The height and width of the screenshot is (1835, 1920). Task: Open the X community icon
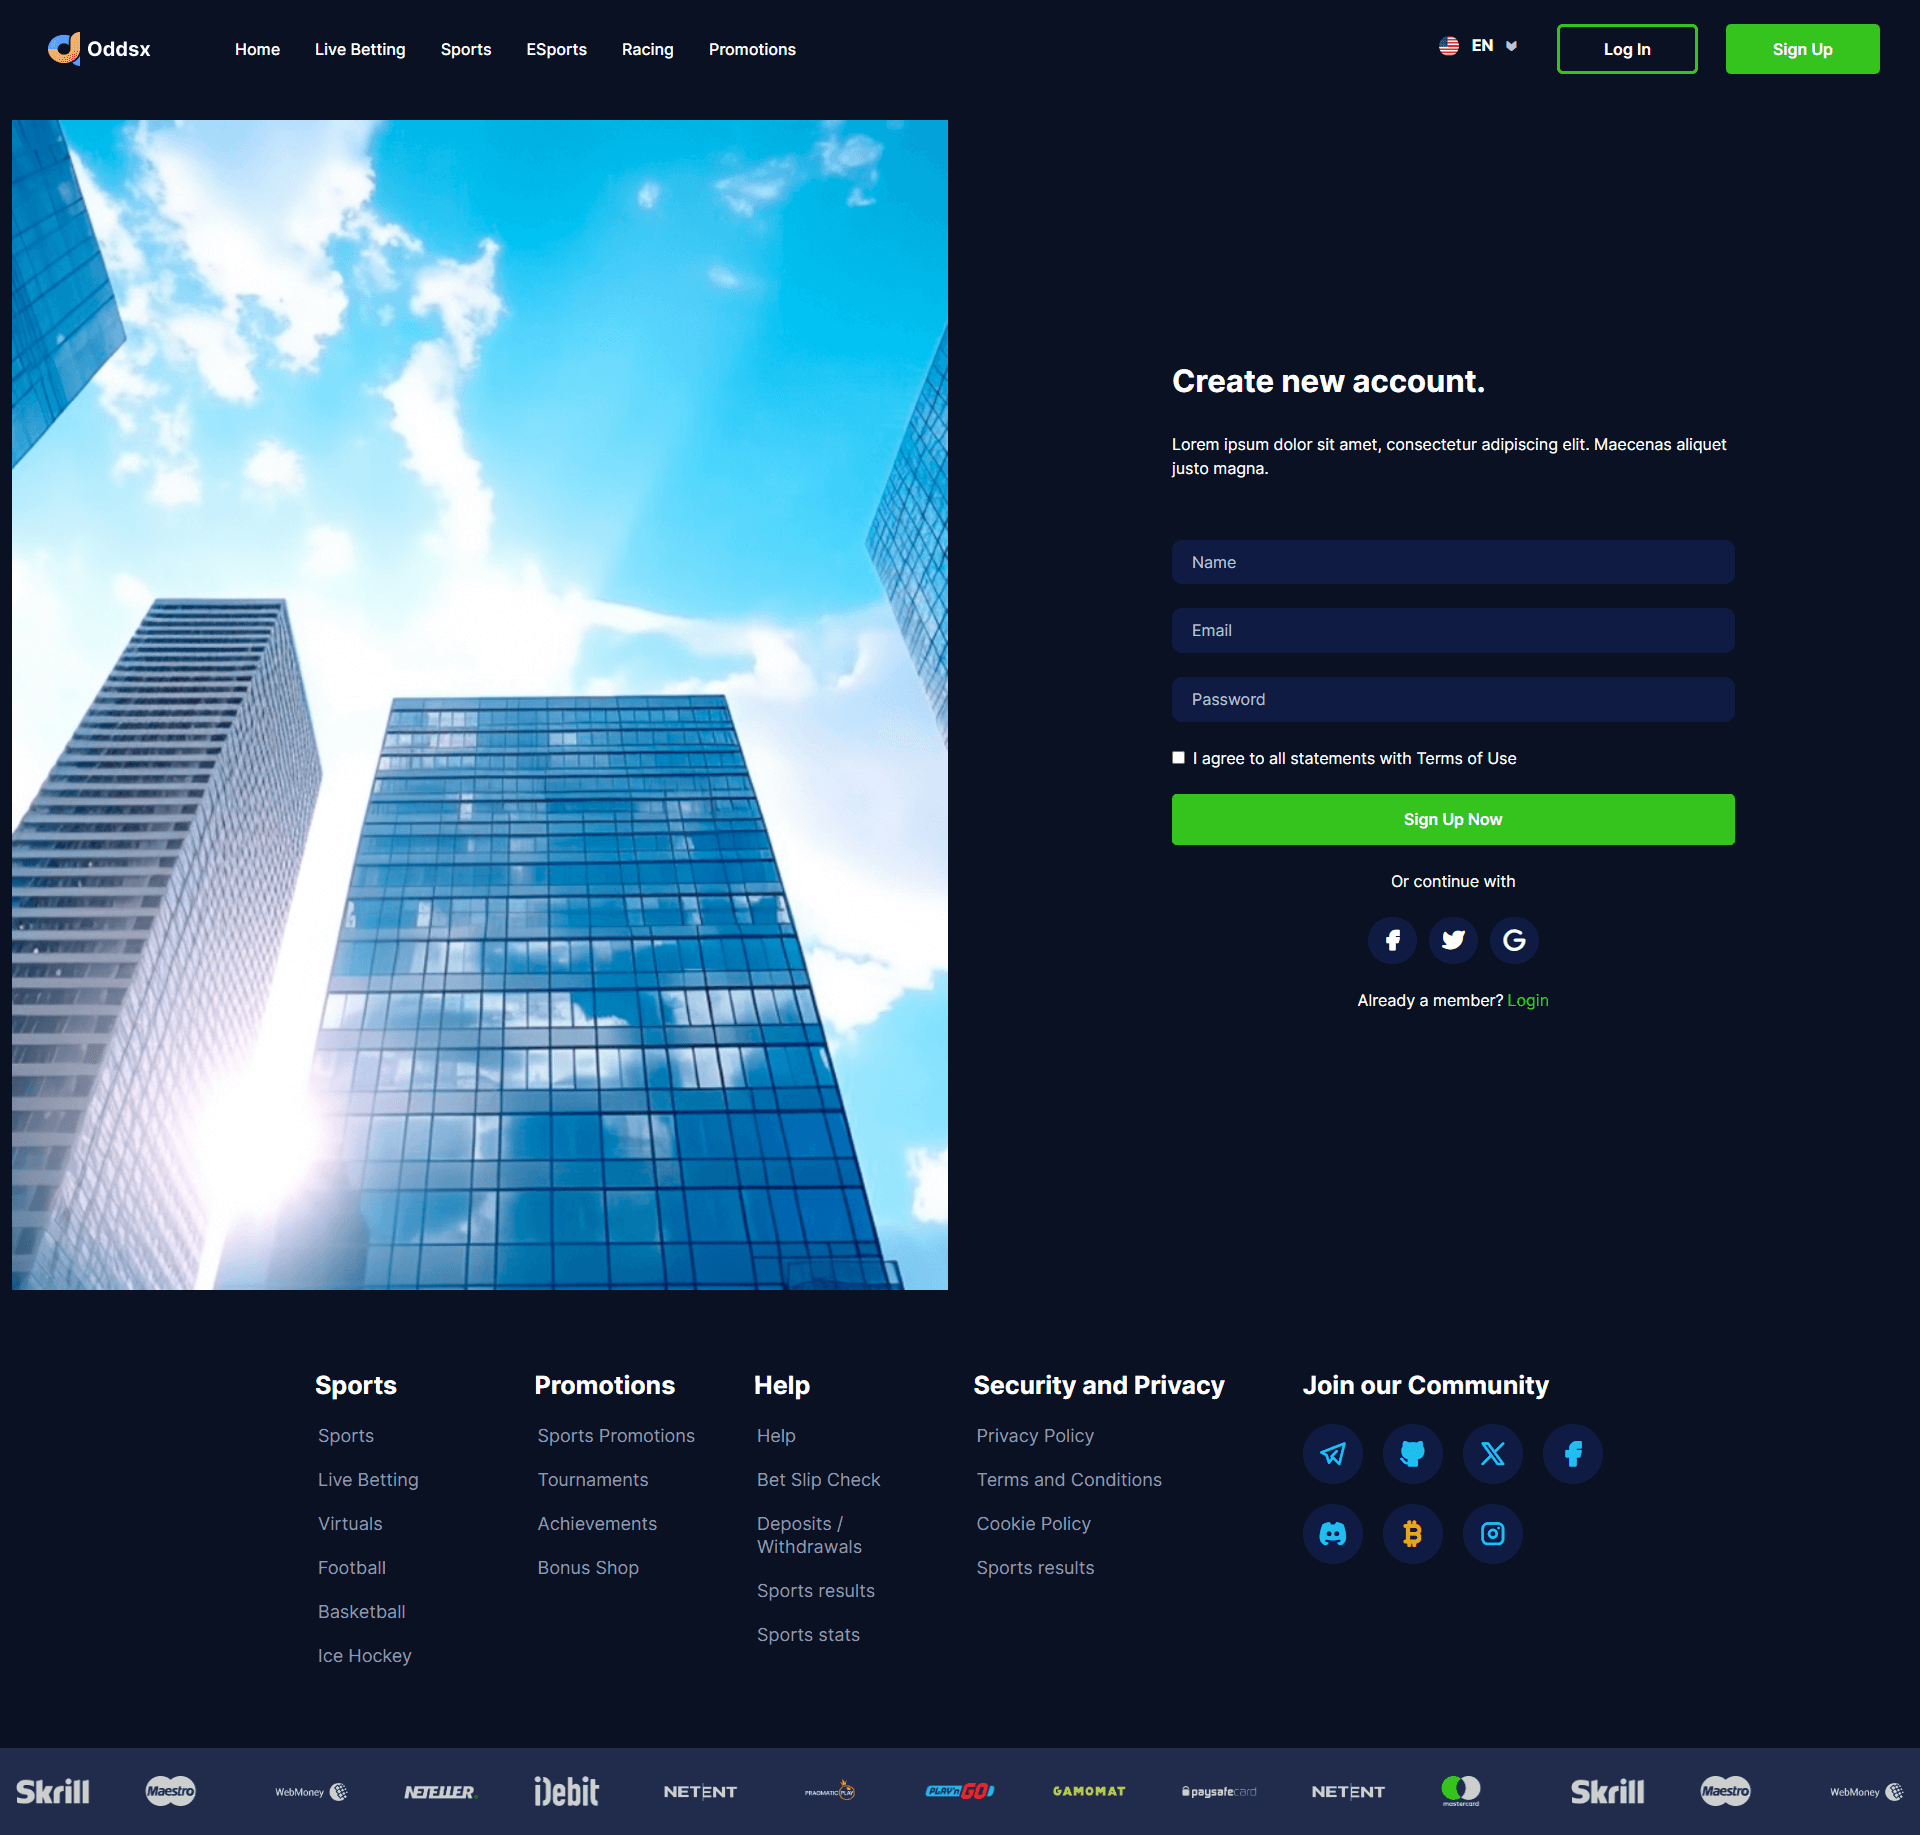pyautogui.click(x=1492, y=1453)
